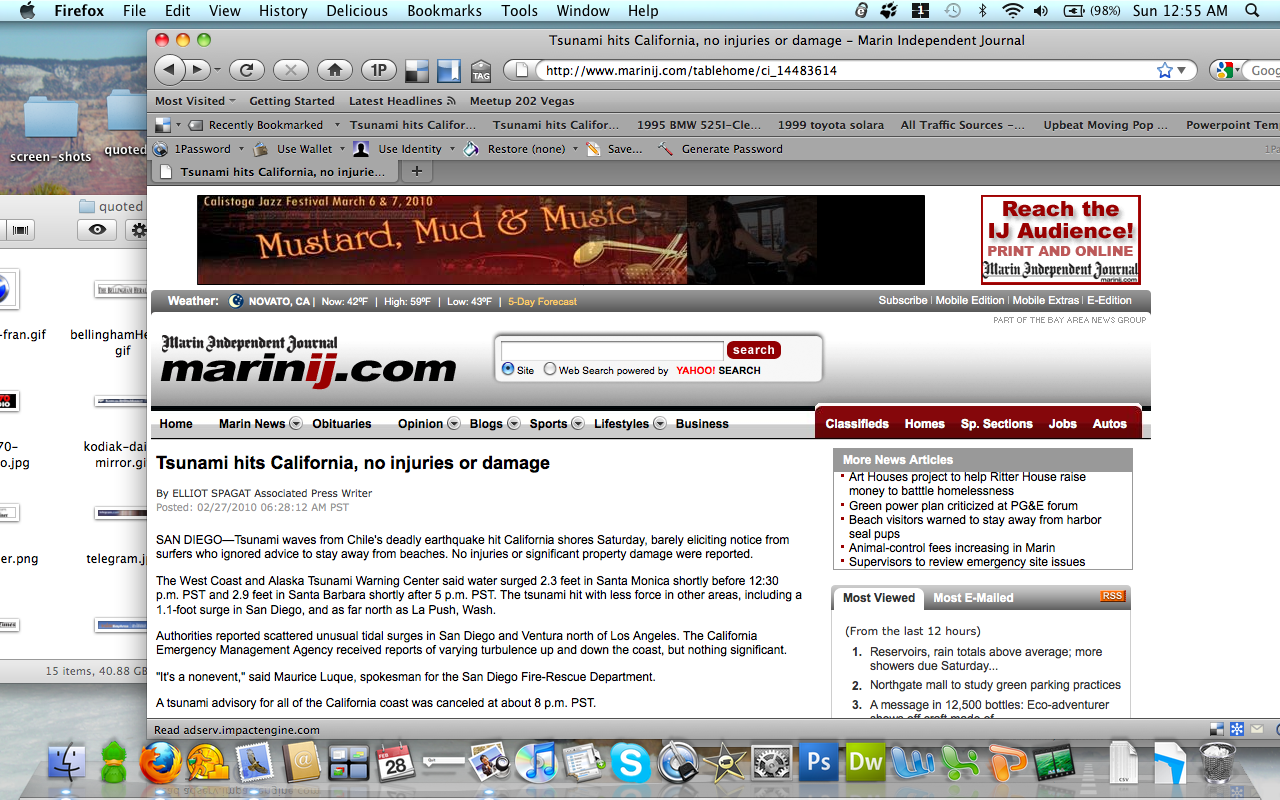
Task: Open the 5-Day Forecast link
Action: click(542, 301)
